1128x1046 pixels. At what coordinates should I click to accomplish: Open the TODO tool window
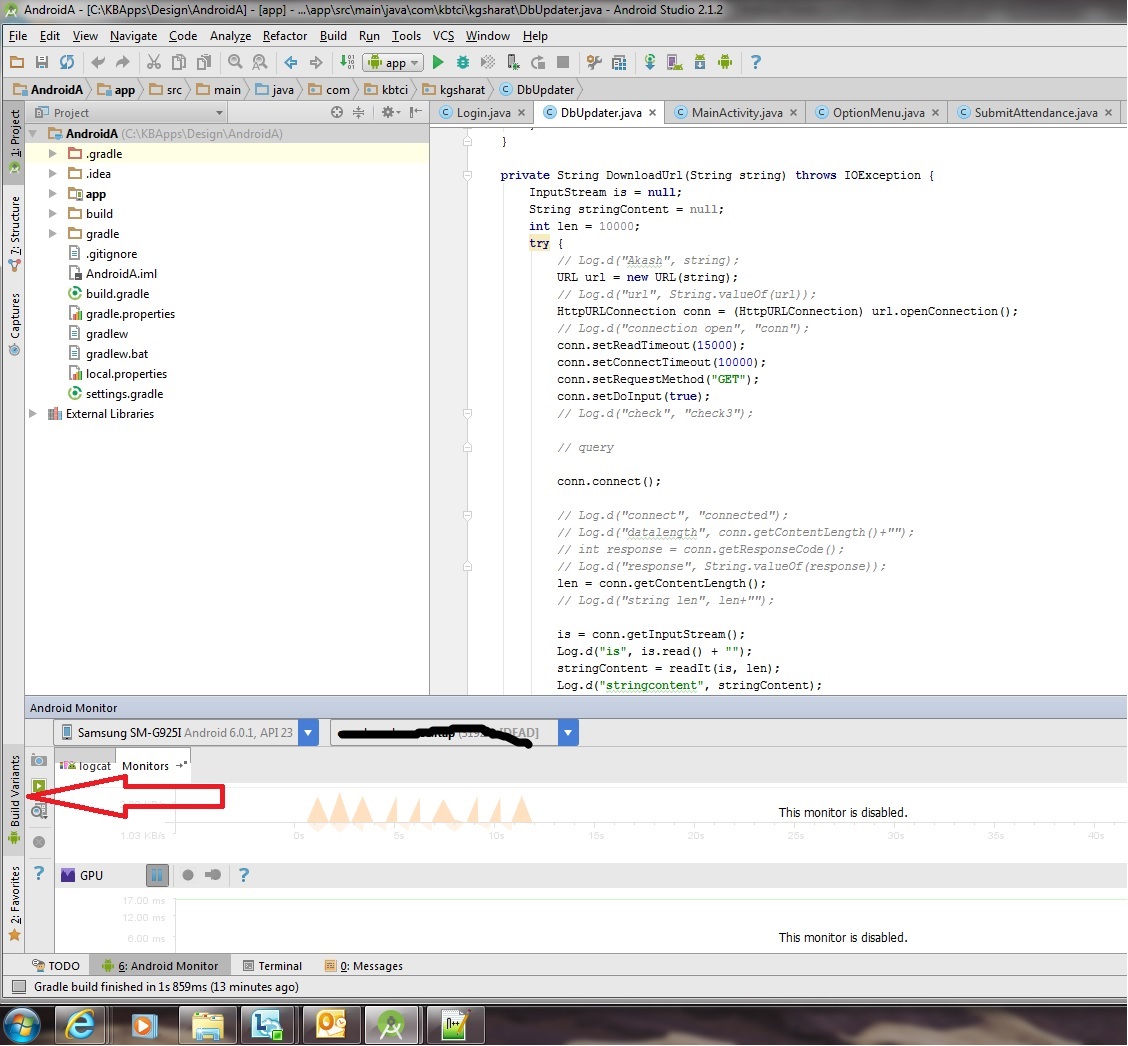pos(56,965)
